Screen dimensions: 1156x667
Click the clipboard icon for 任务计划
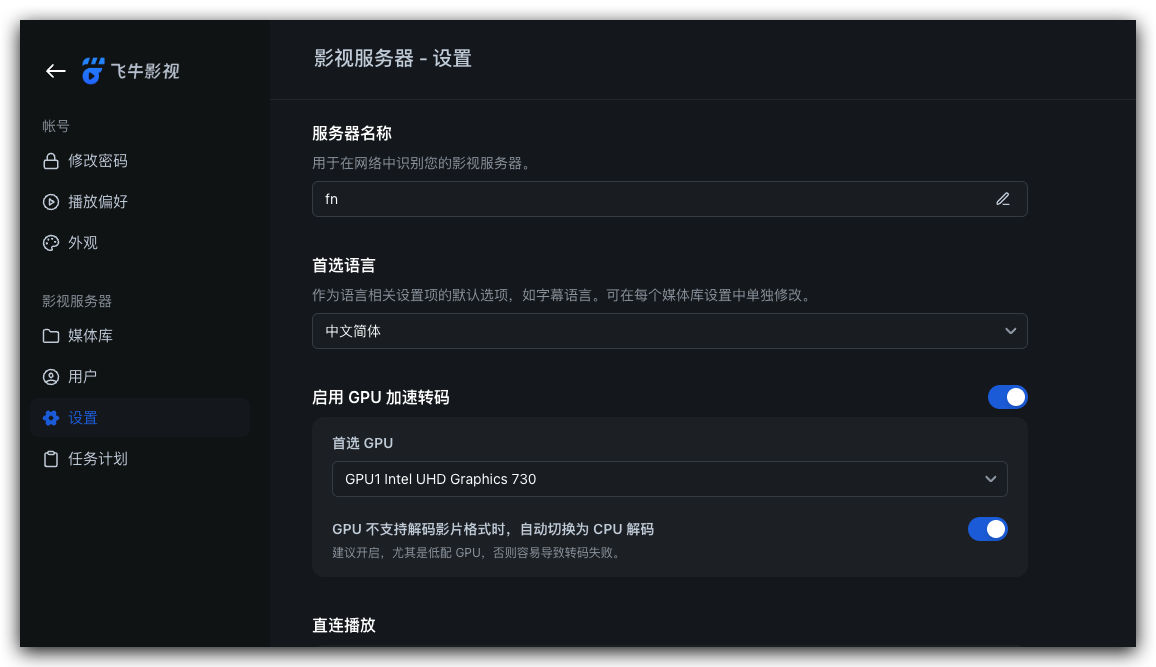pos(51,459)
